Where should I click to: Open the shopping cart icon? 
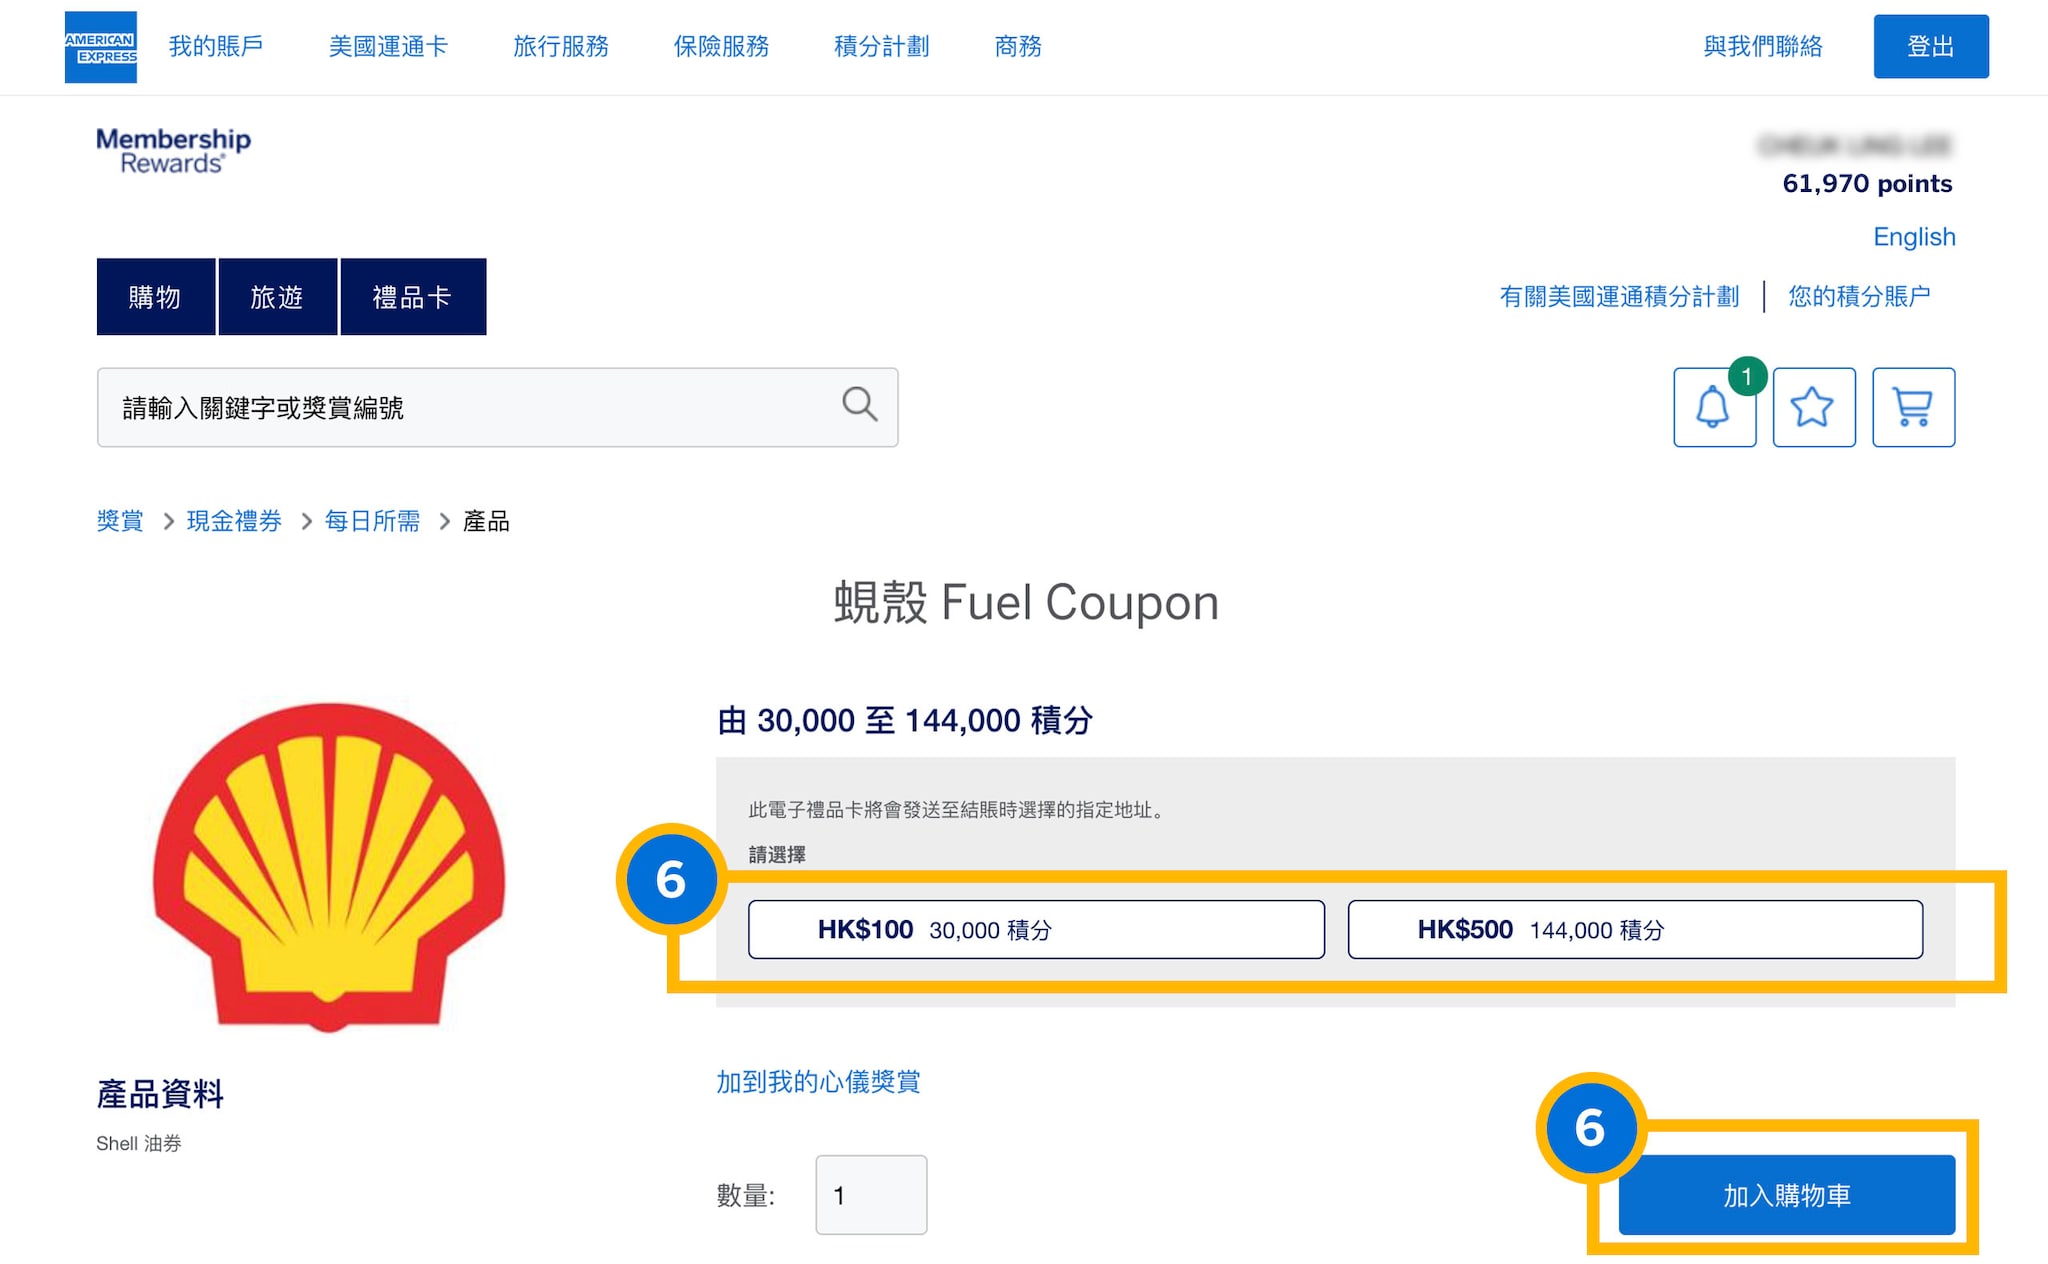[x=1913, y=407]
